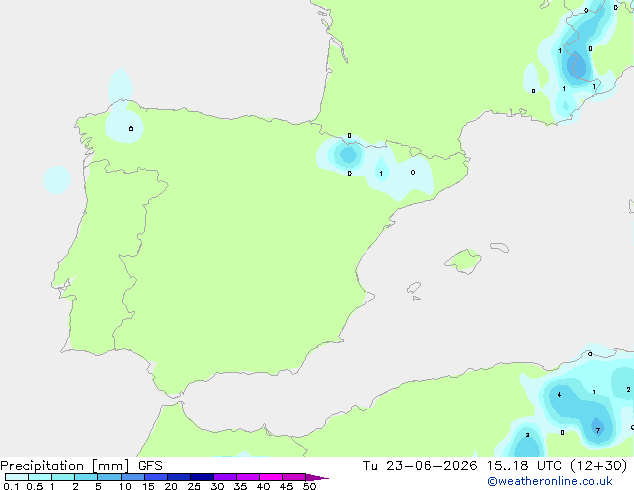Click the legend label '40'

coord(263,486)
